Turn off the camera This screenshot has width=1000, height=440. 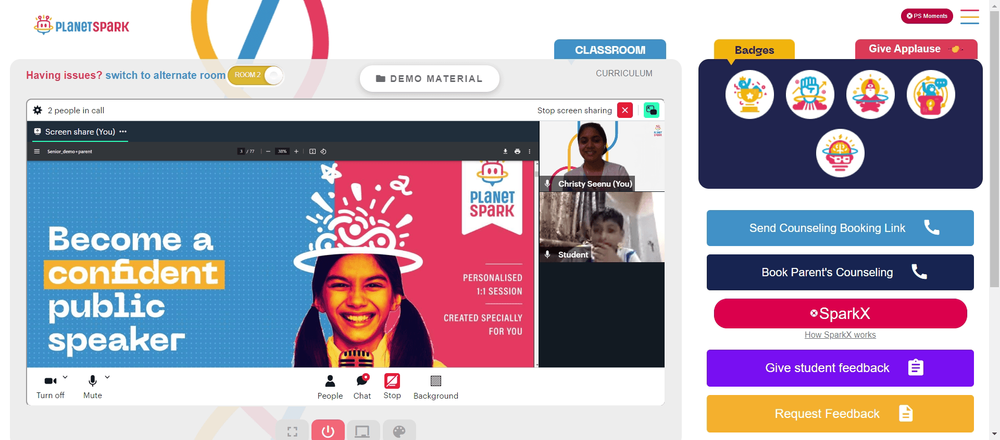(50, 386)
